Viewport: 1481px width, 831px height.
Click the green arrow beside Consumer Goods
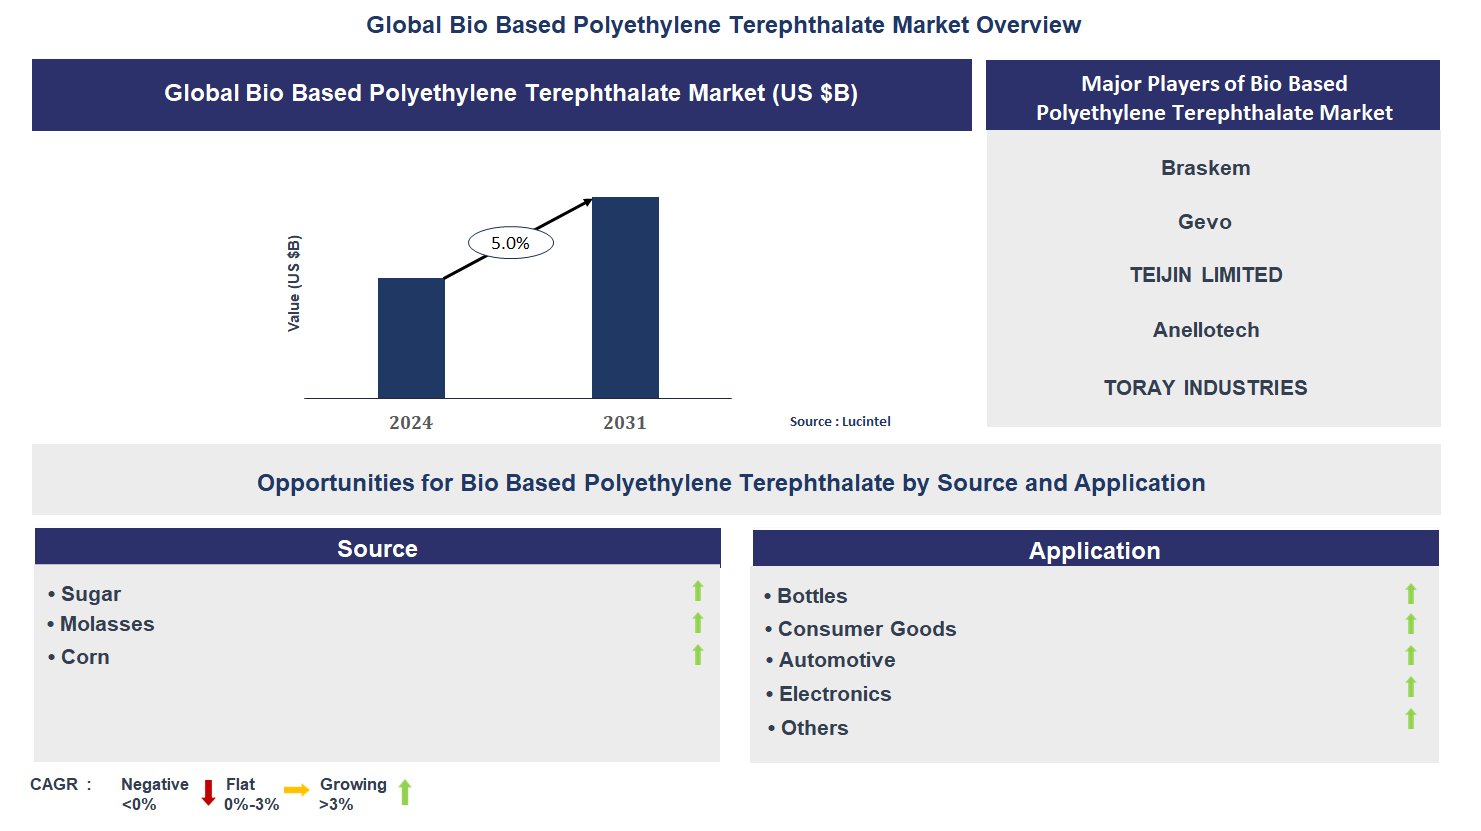[1411, 625]
